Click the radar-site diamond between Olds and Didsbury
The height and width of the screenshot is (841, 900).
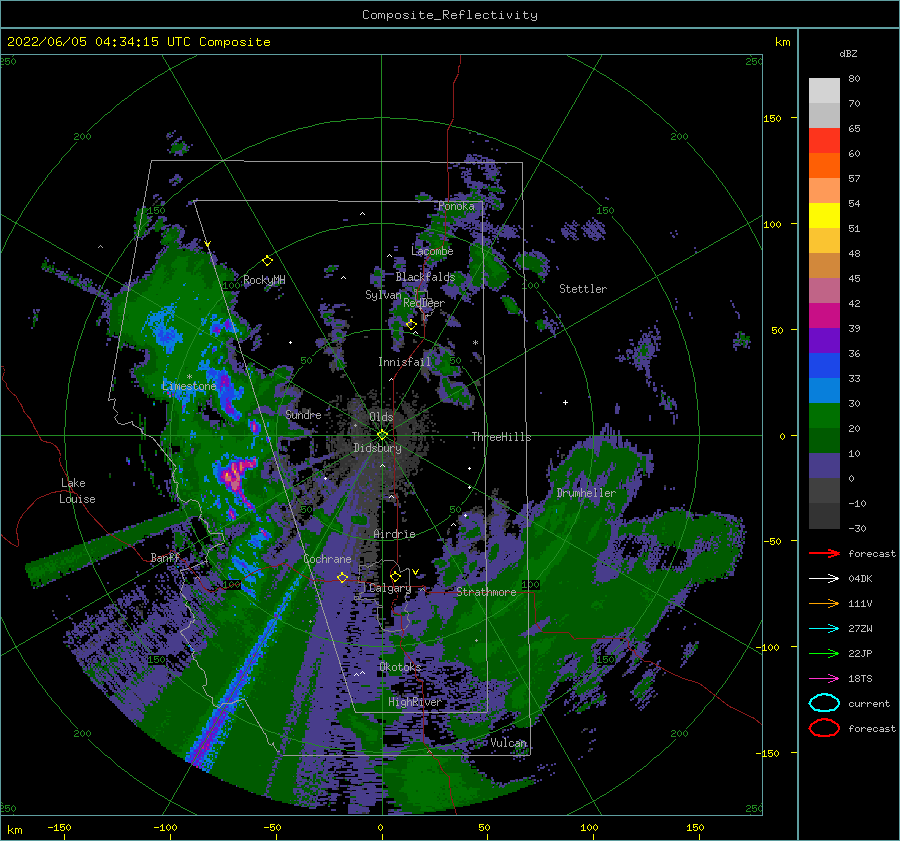(x=382, y=435)
